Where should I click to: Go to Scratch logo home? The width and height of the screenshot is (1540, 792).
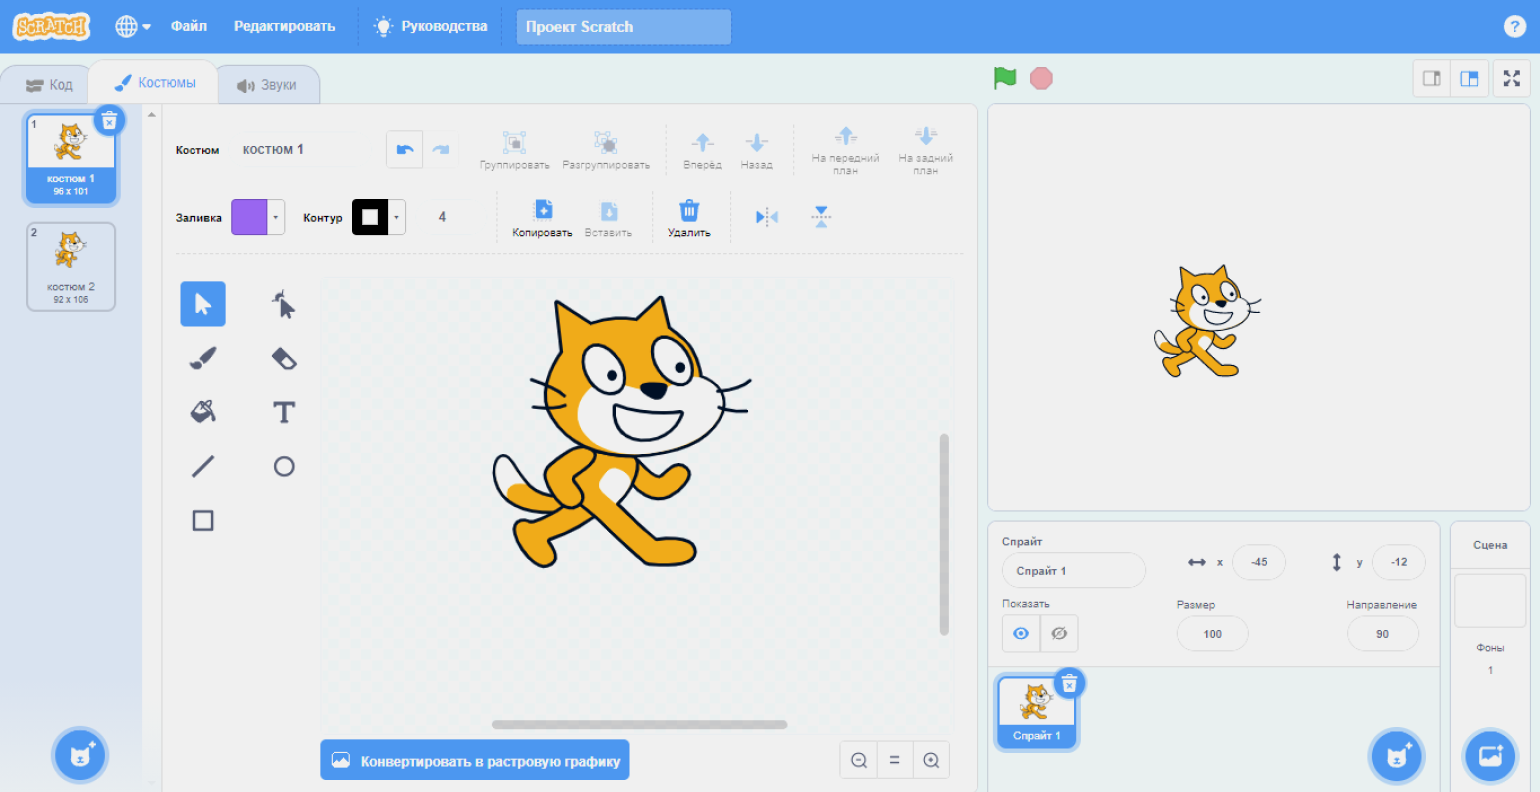[51, 27]
